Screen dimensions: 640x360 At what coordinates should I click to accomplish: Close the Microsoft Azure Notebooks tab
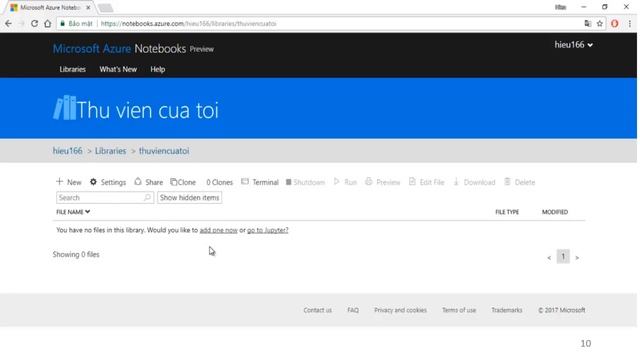coord(88,8)
